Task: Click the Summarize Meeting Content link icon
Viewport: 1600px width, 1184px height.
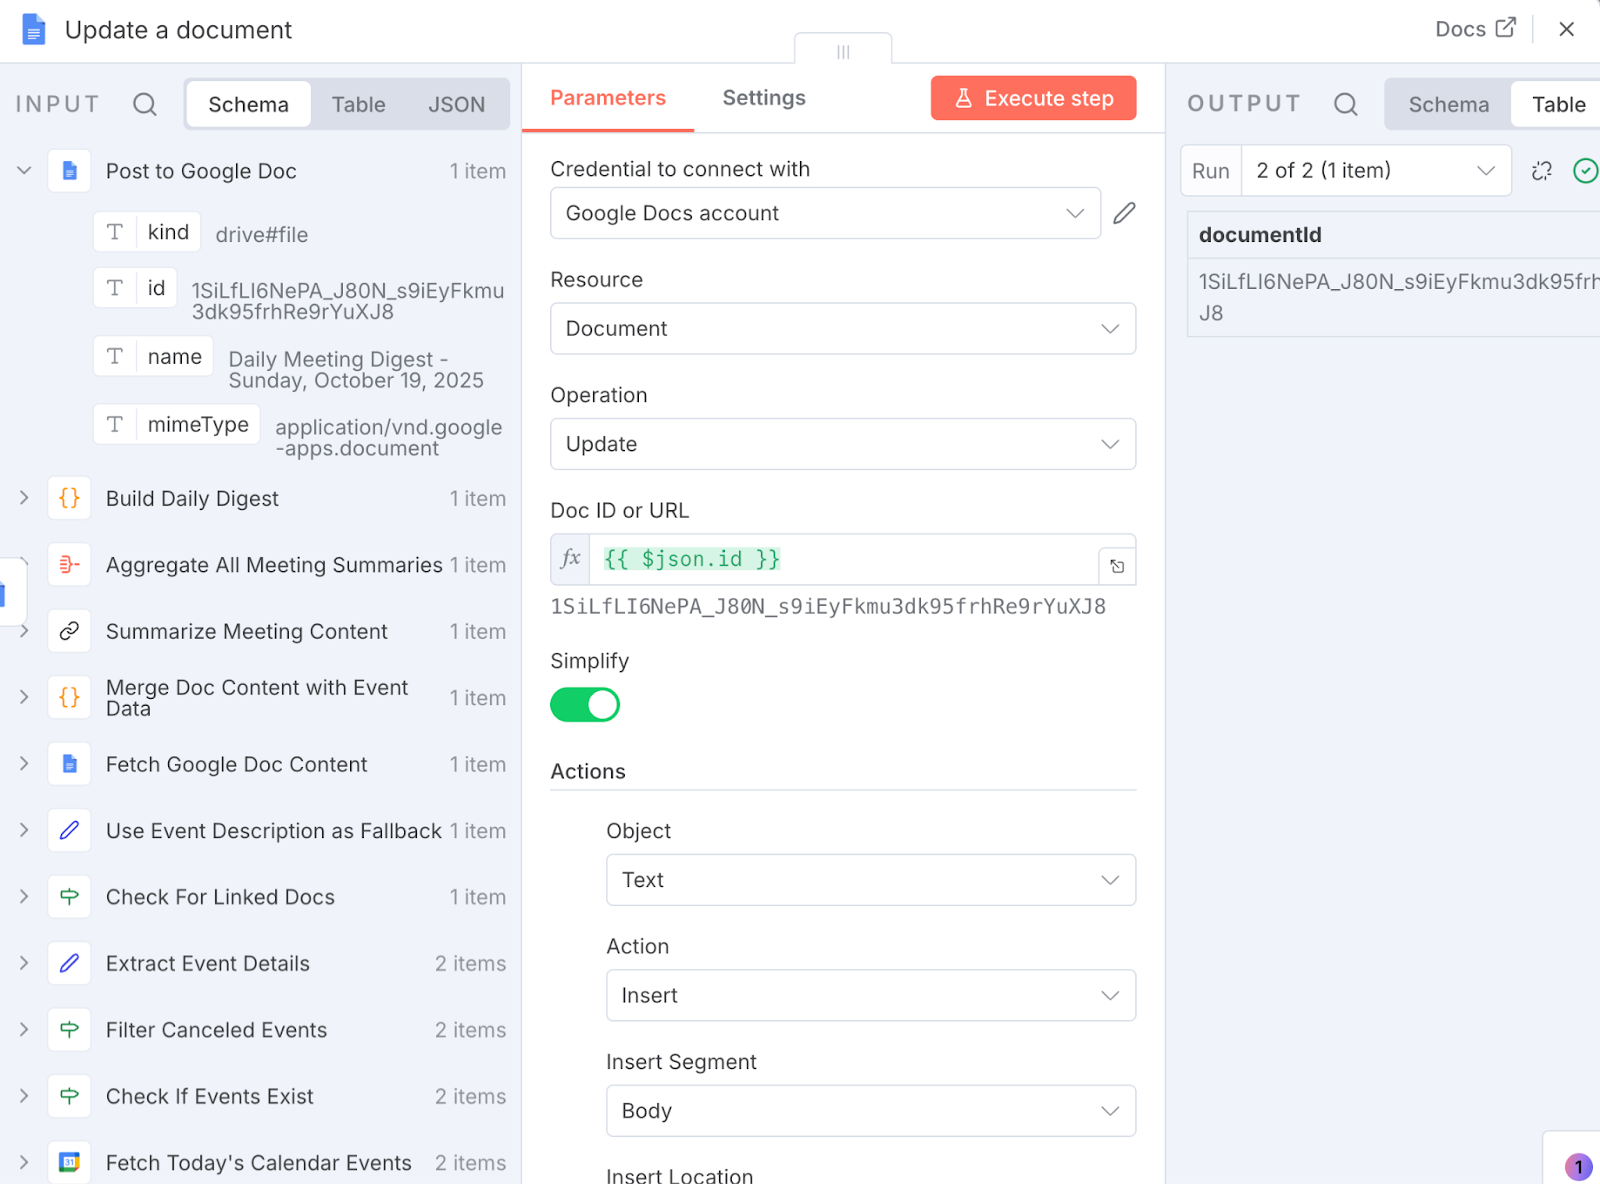Action: [x=69, y=631]
